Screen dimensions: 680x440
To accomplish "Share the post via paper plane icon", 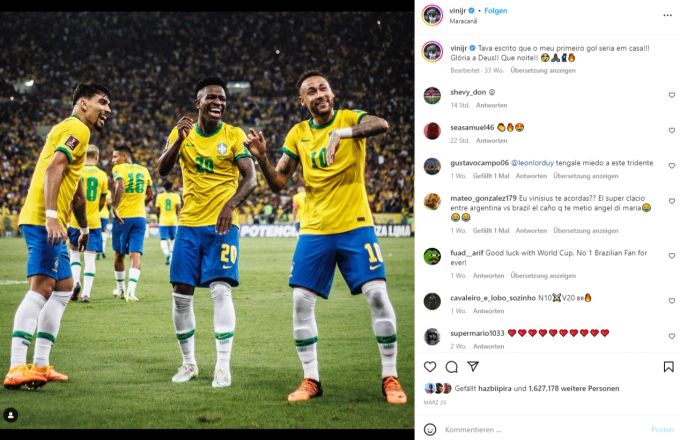I will (x=473, y=366).
